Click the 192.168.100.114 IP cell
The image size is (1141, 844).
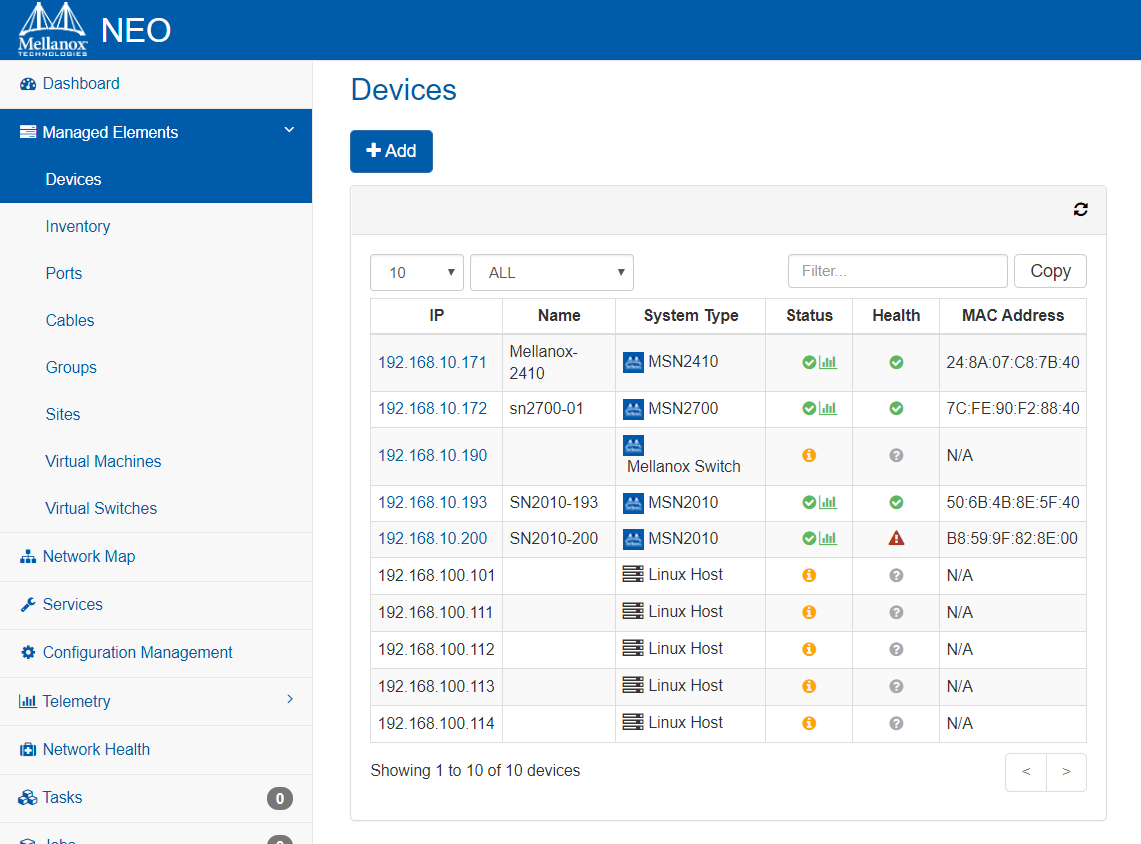pos(436,724)
